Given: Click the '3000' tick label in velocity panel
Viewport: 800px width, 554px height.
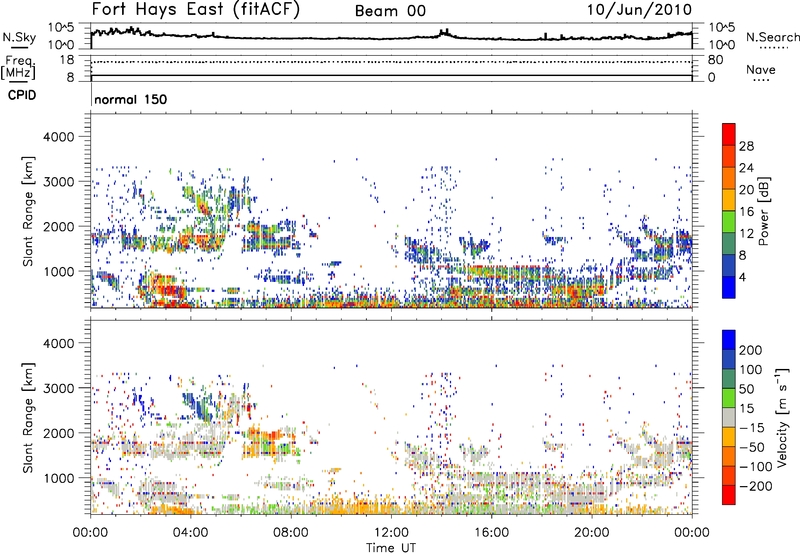Looking at the screenshot, I should (x=58, y=388).
